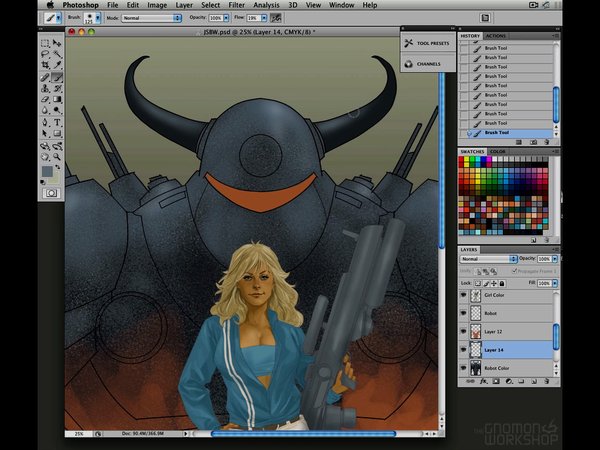Select the 3D Rotate tool
The height and width of the screenshot is (450, 600).
tap(45, 146)
